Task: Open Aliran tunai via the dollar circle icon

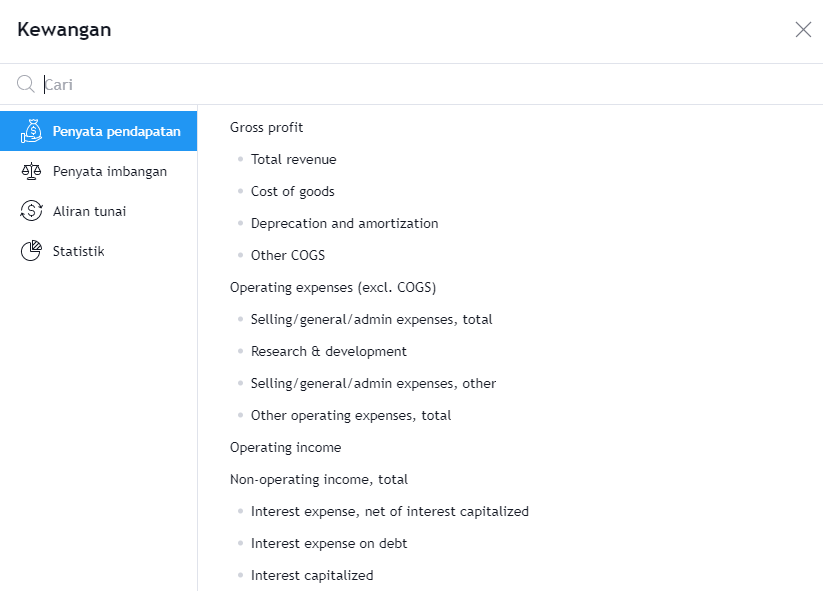Action: click(x=33, y=210)
